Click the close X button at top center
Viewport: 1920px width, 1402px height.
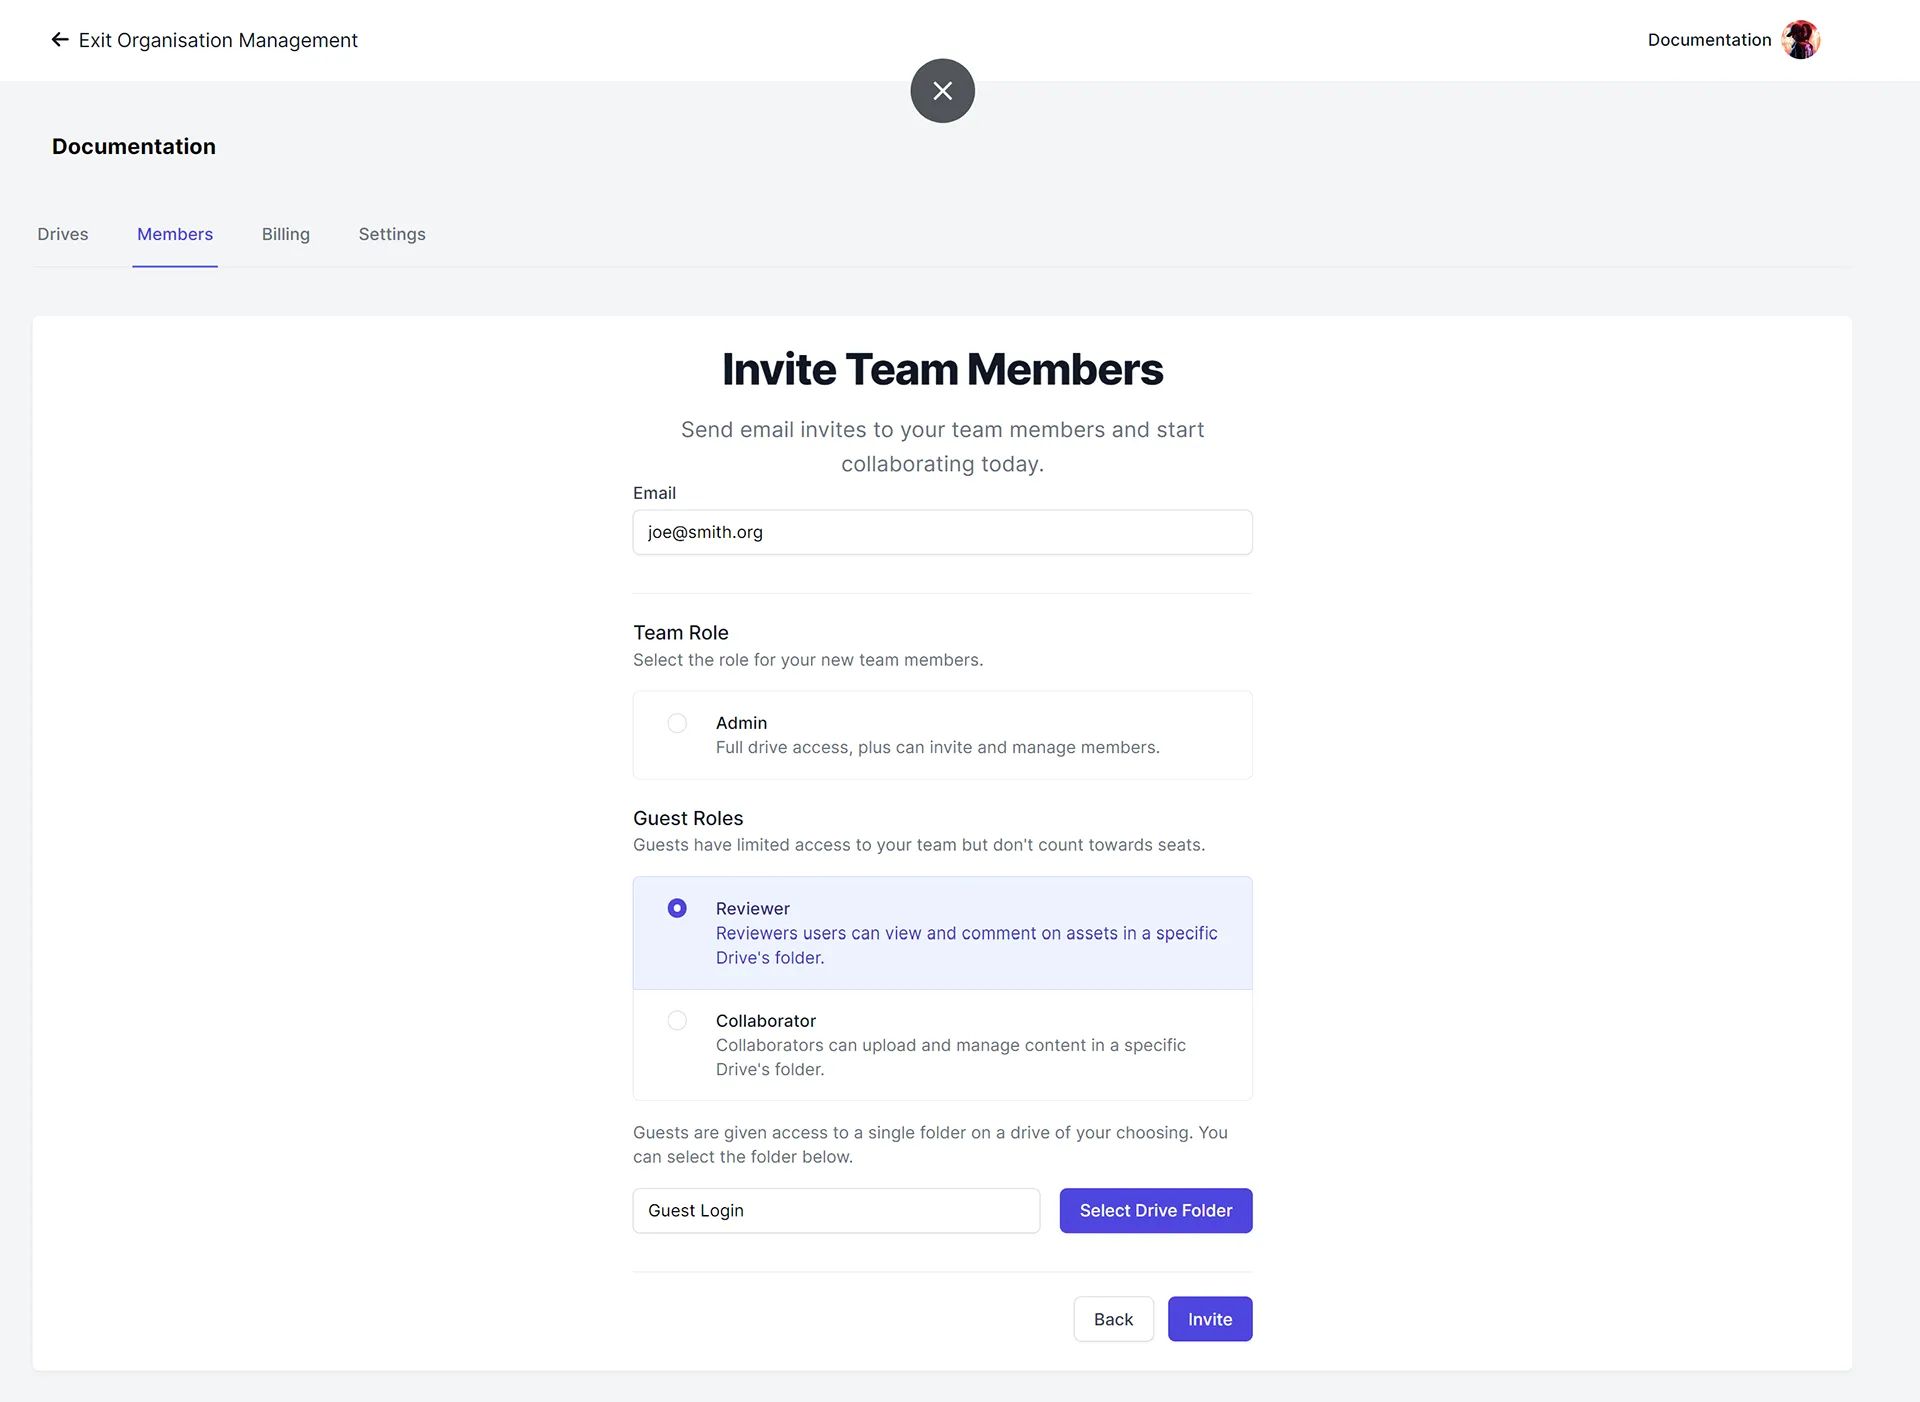coord(942,91)
